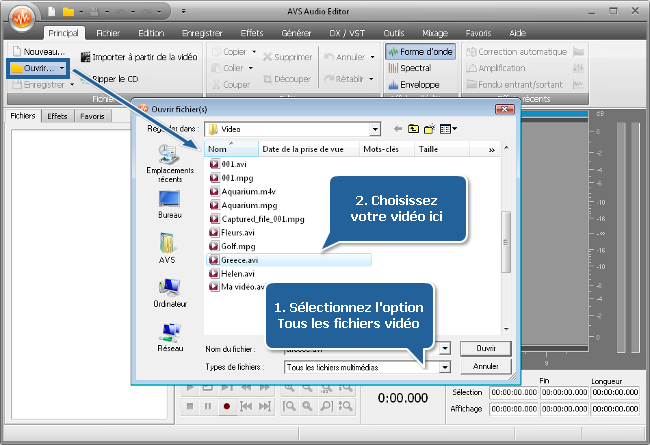Click the back arrow icon in the dialog
This screenshot has height=445, width=650.
pos(398,129)
